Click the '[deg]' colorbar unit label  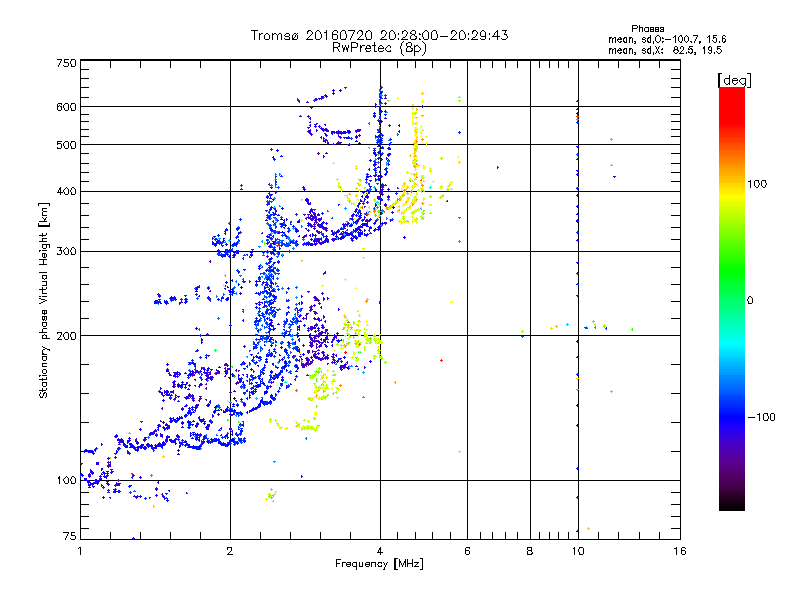tap(734, 80)
